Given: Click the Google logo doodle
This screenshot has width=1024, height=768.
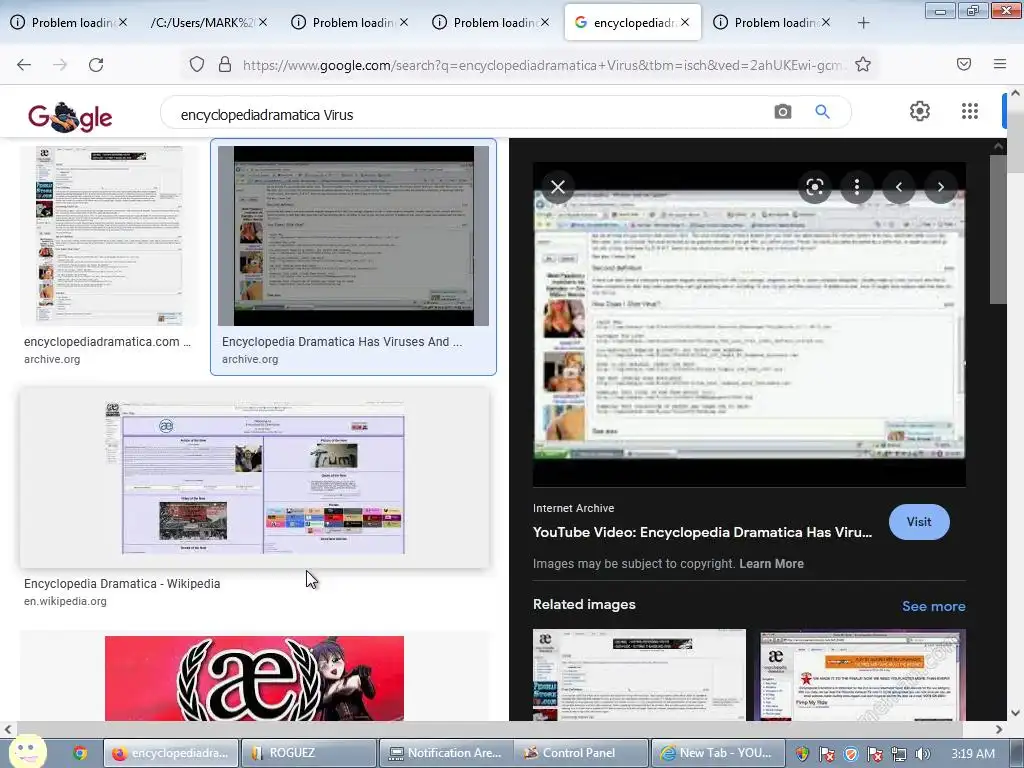Looking at the screenshot, I should coord(70,116).
